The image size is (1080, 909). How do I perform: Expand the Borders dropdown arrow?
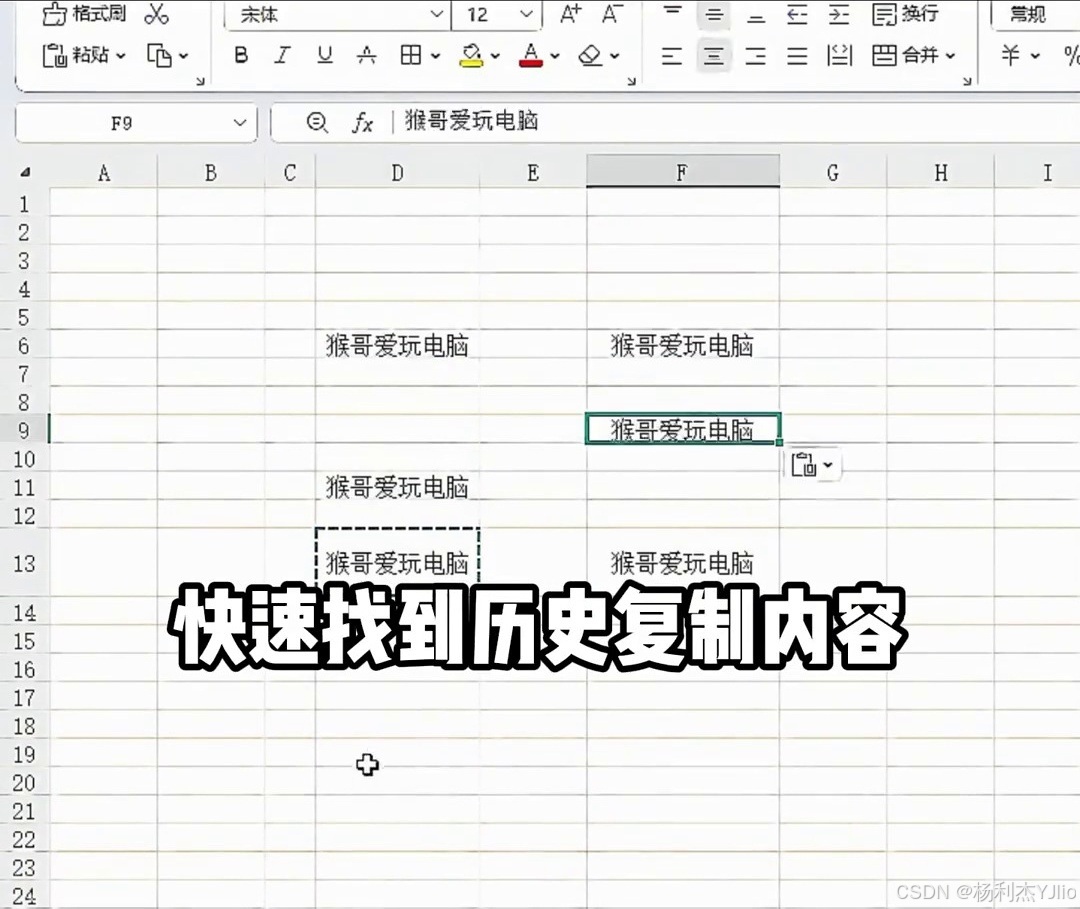[435, 56]
